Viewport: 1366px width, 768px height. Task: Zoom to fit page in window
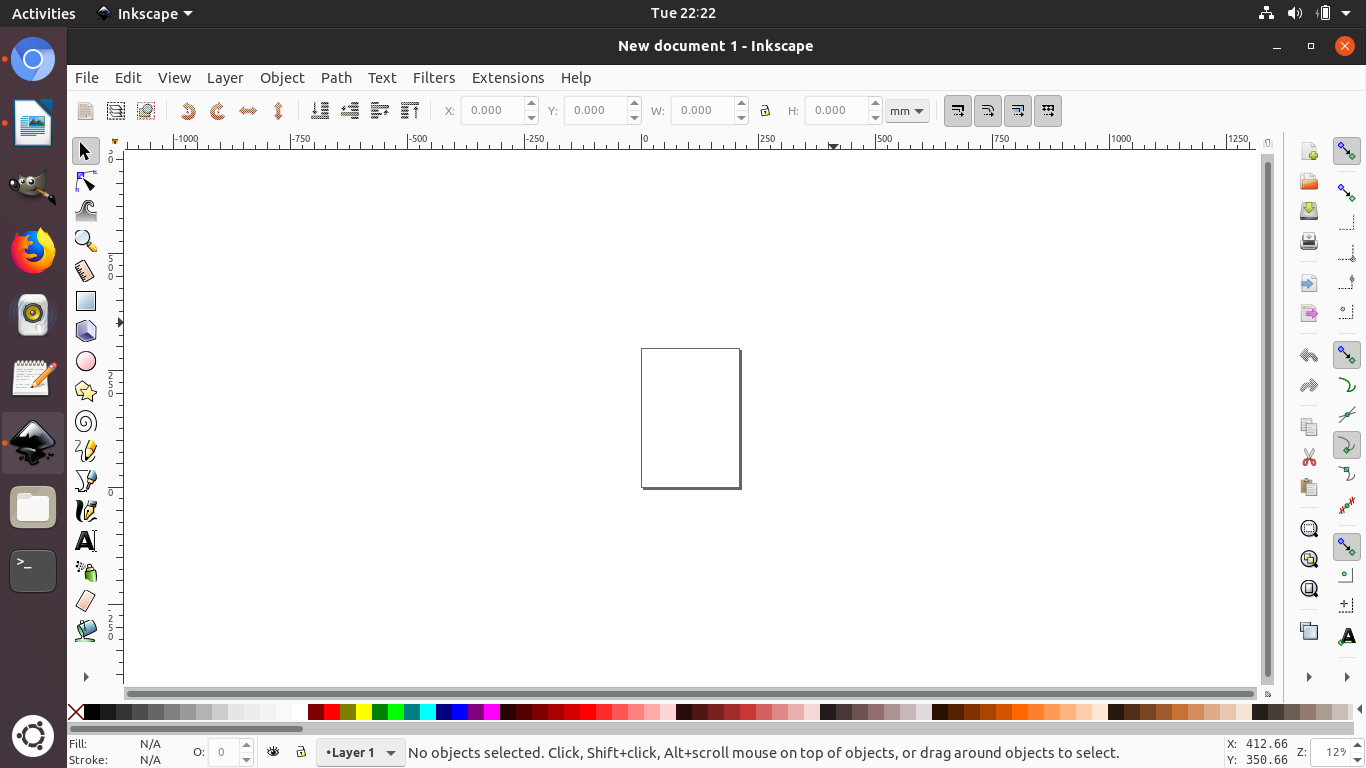coord(1309,589)
